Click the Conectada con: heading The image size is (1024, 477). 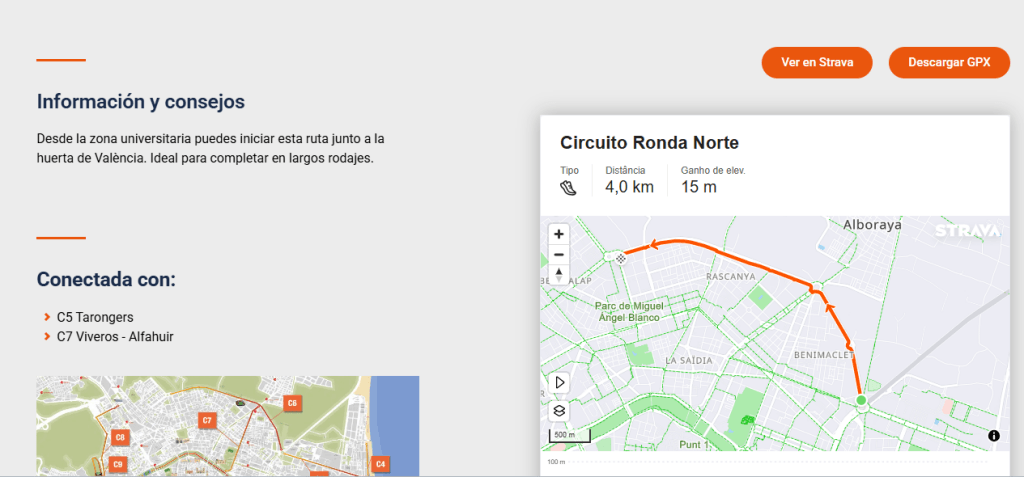(x=106, y=280)
